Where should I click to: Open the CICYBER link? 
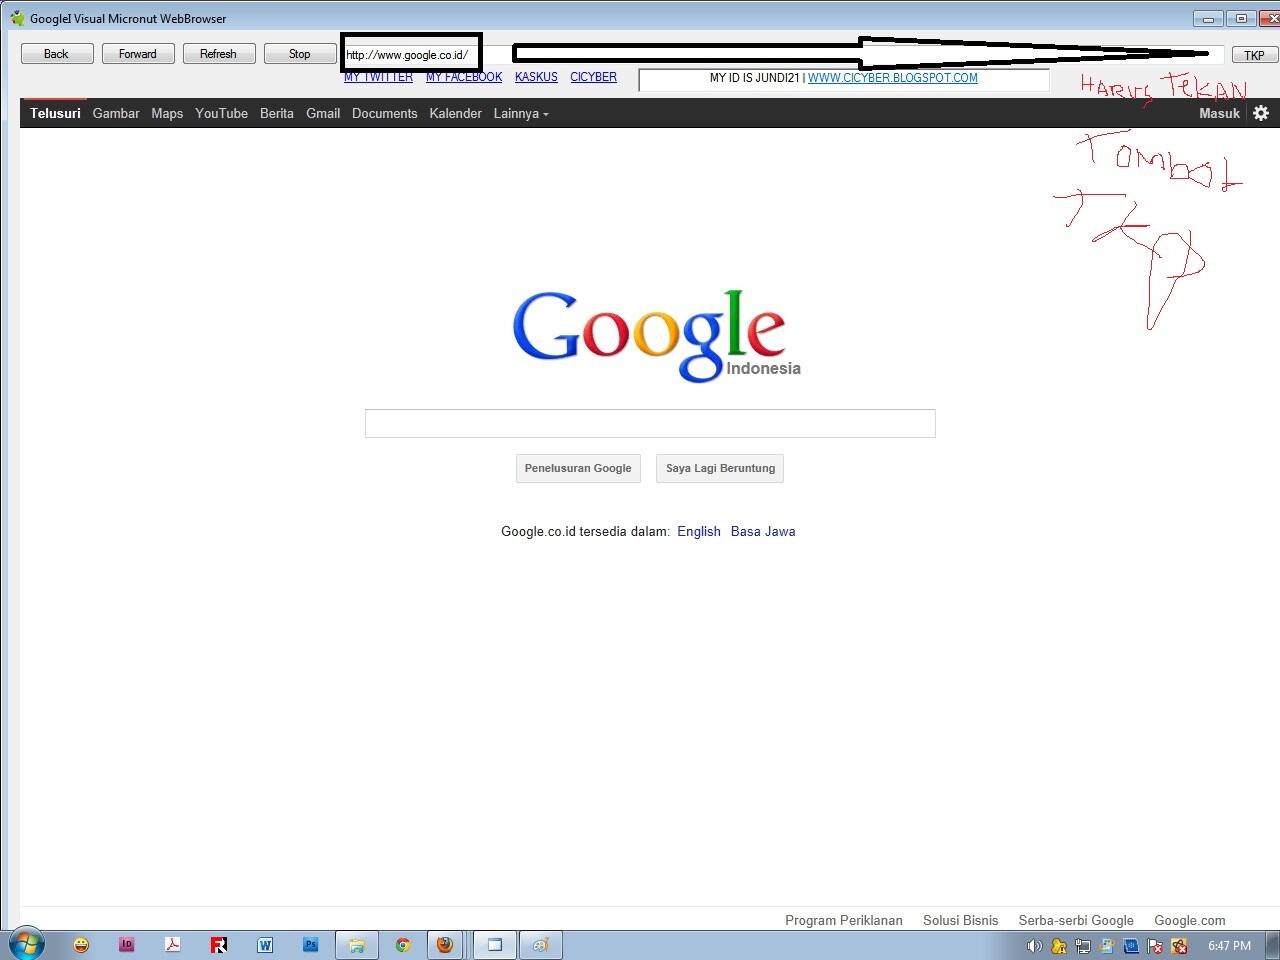click(593, 77)
